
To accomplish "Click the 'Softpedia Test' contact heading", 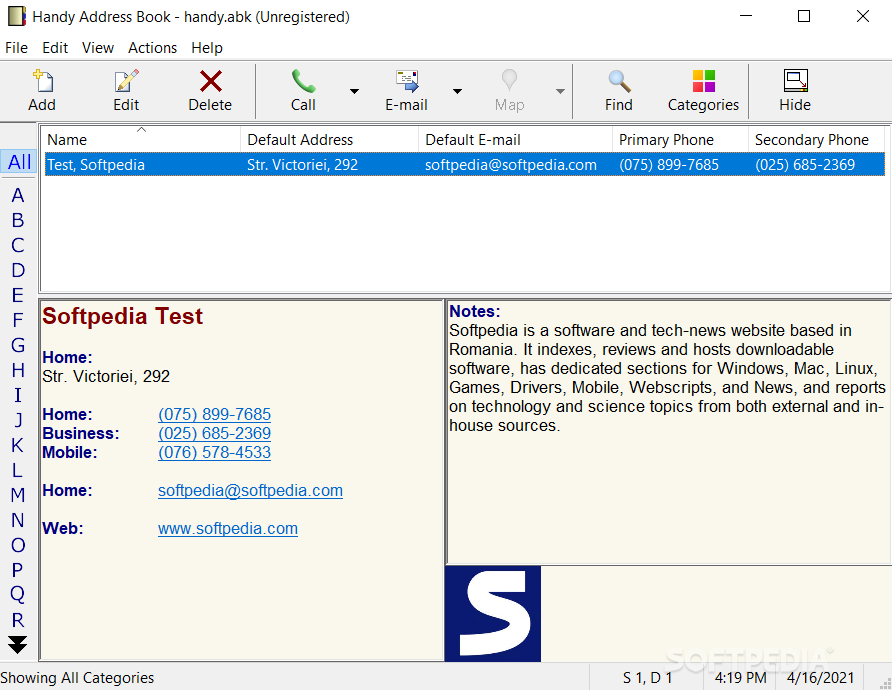I will point(122,316).
